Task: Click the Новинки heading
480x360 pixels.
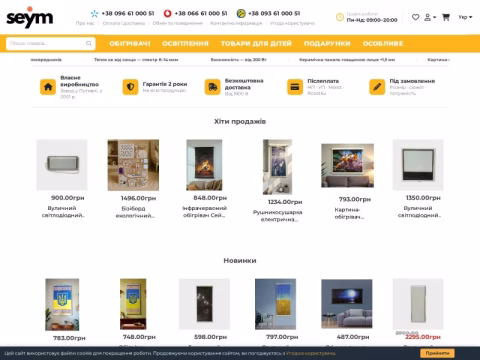Action: click(x=240, y=260)
